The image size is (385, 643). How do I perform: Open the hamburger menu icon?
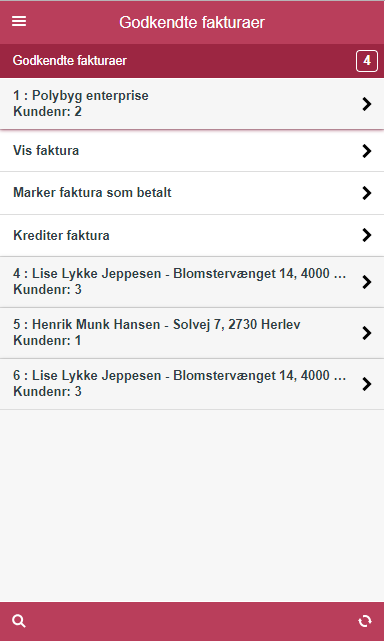(x=19, y=21)
